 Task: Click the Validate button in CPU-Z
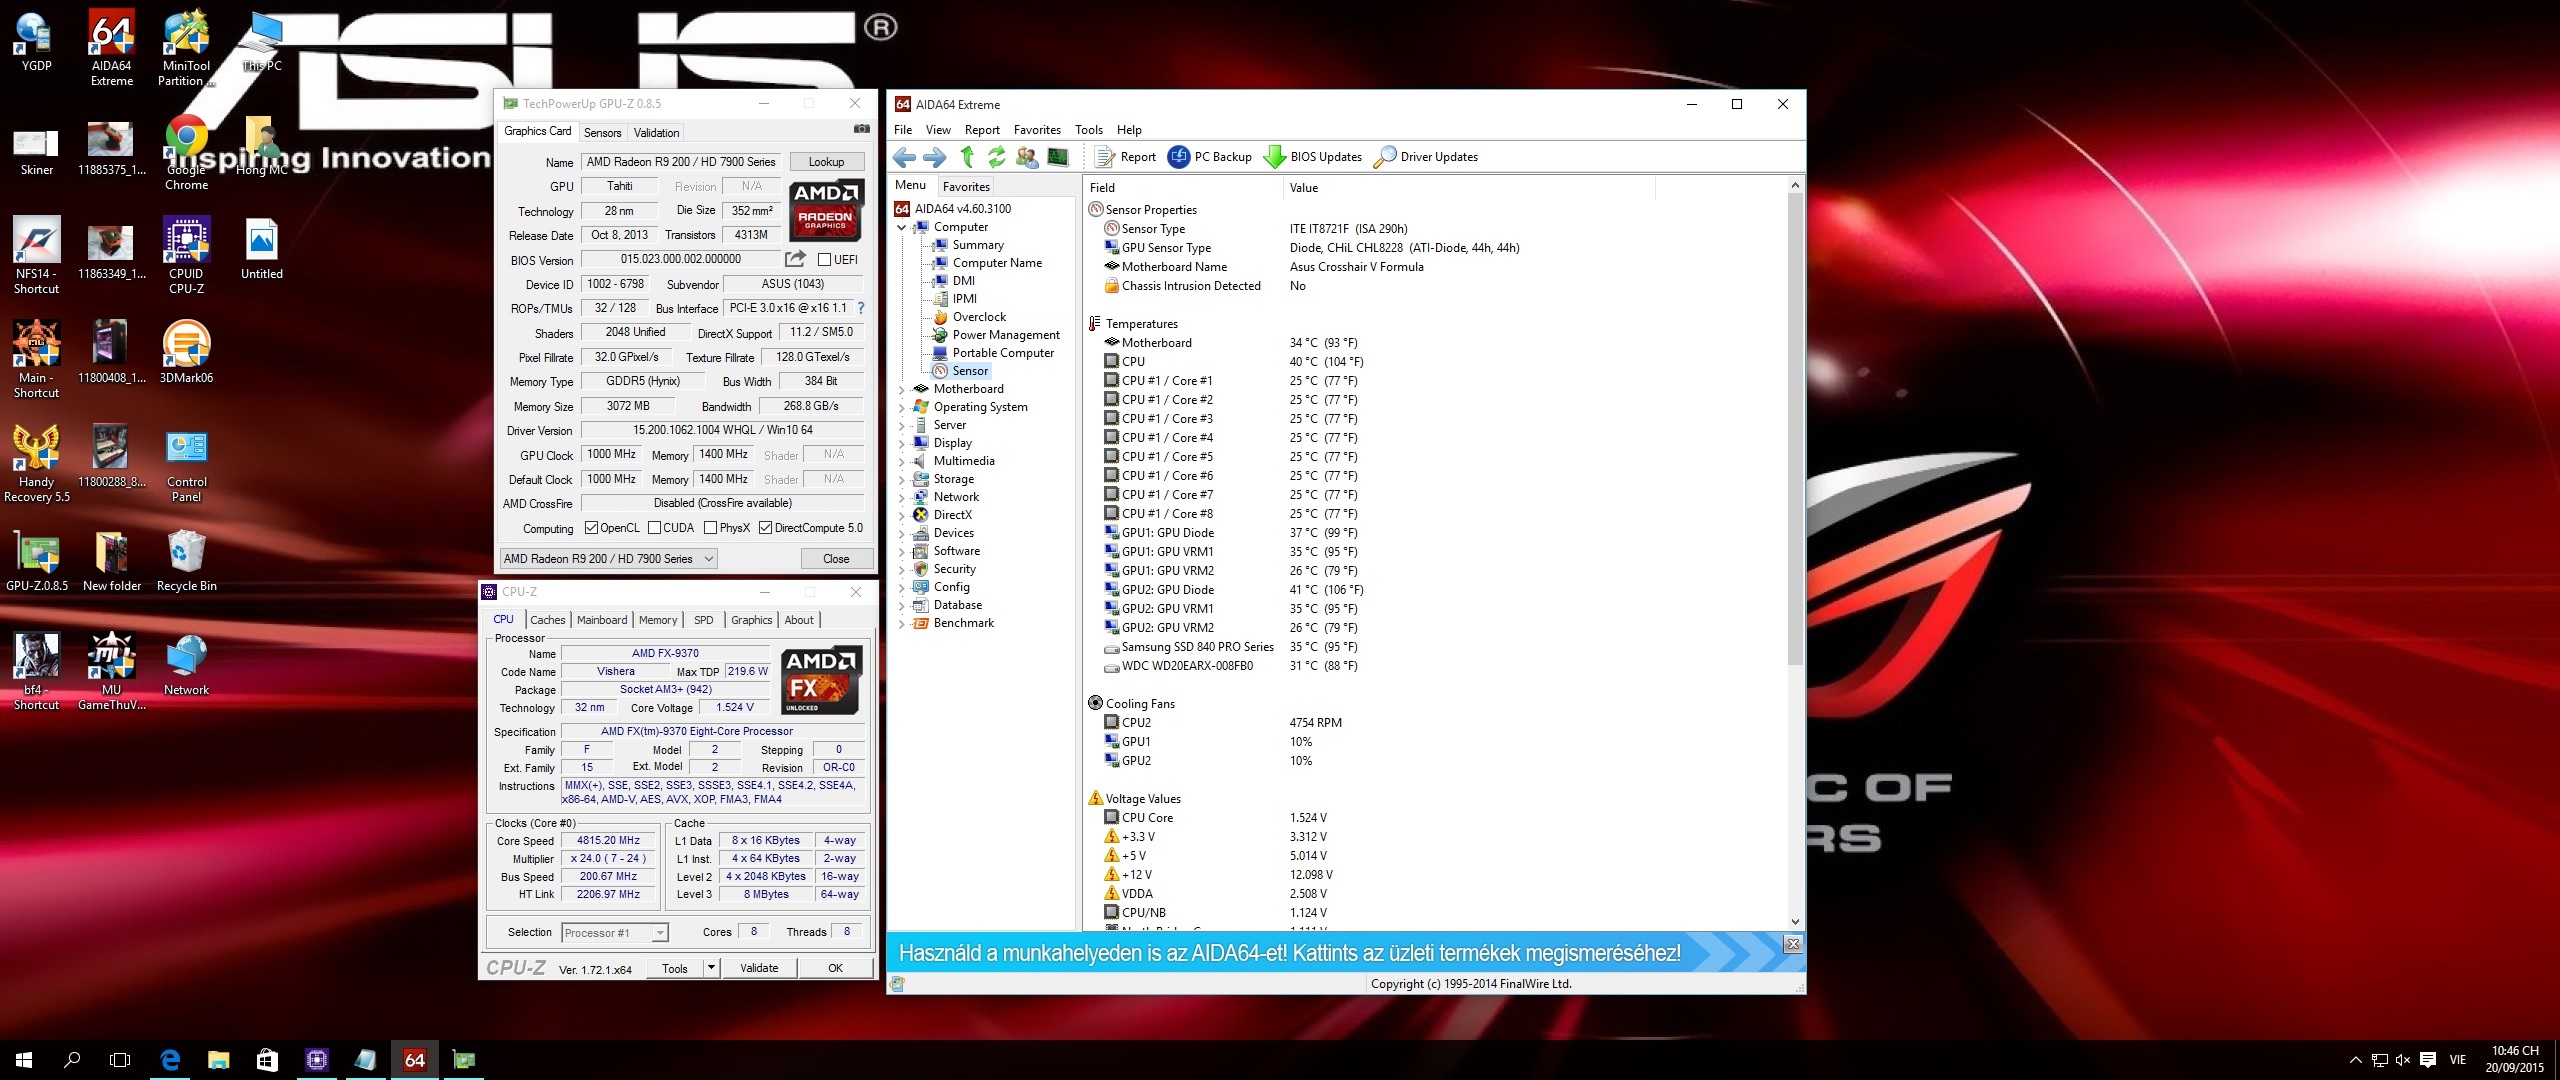click(759, 968)
